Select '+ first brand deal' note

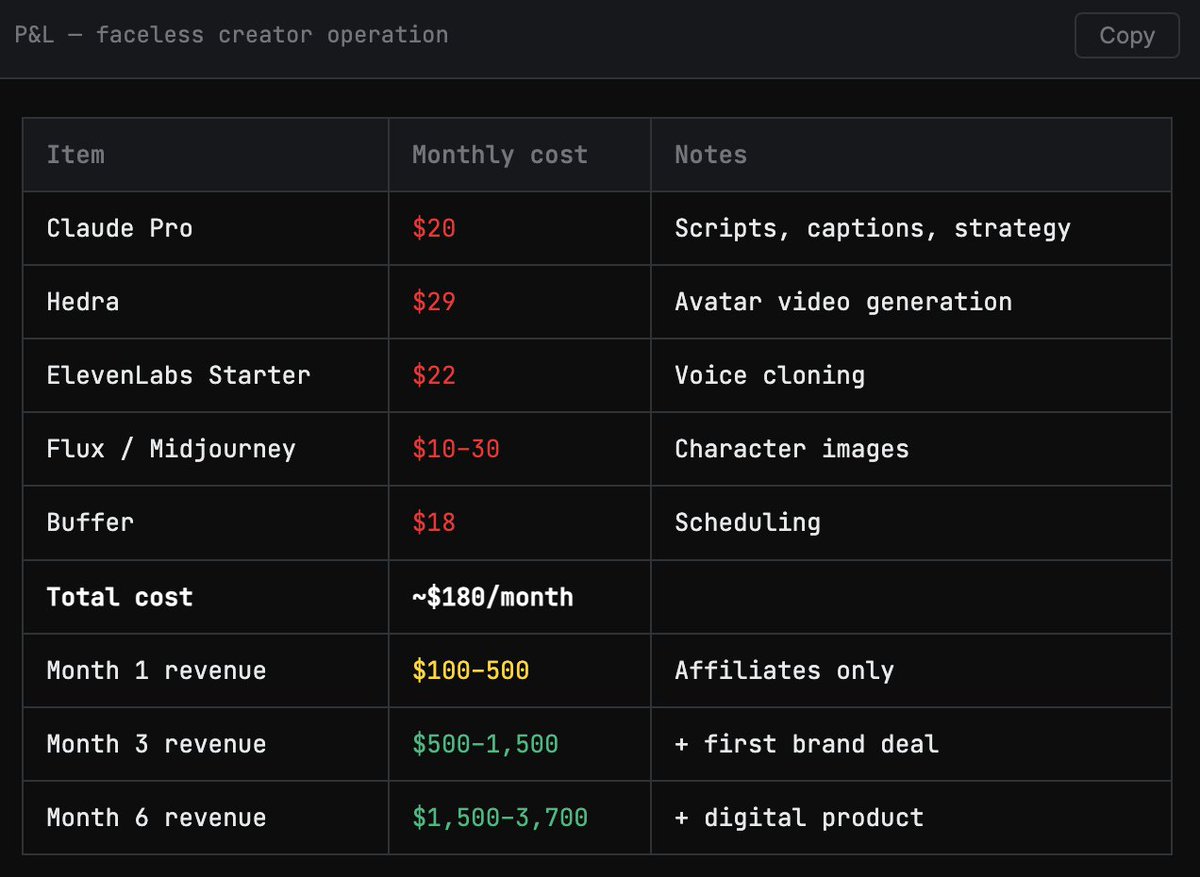point(807,744)
